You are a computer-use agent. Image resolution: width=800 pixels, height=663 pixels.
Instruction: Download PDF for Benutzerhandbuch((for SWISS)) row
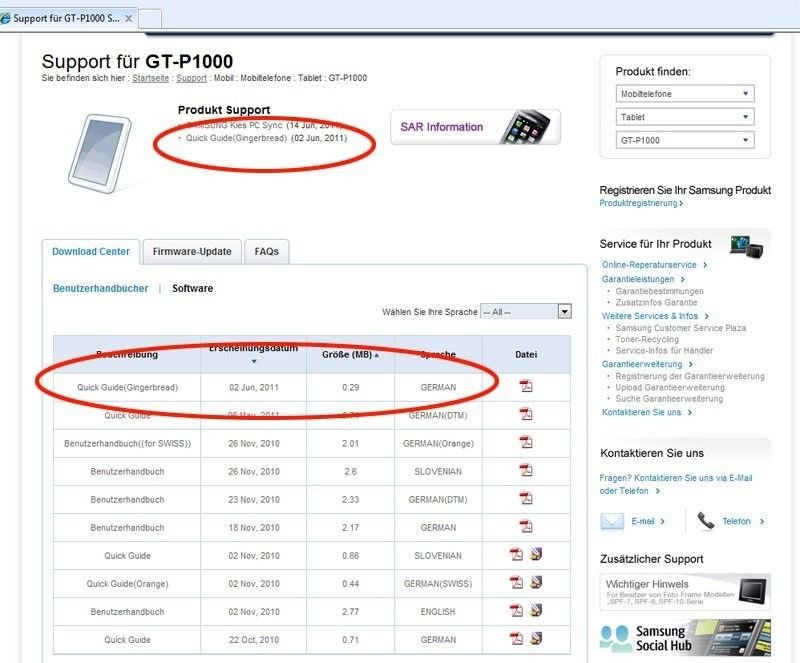tap(526, 442)
